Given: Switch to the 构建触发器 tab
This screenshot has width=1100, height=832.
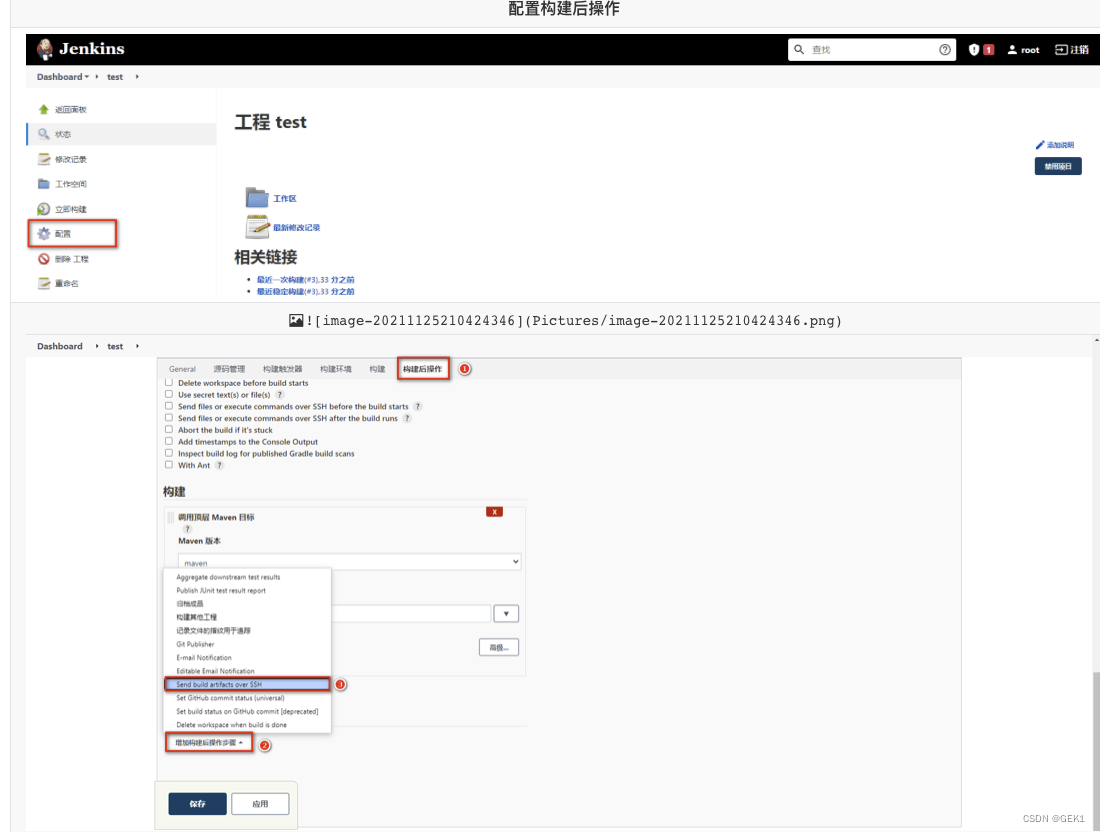Looking at the screenshot, I should (x=283, y=369).
